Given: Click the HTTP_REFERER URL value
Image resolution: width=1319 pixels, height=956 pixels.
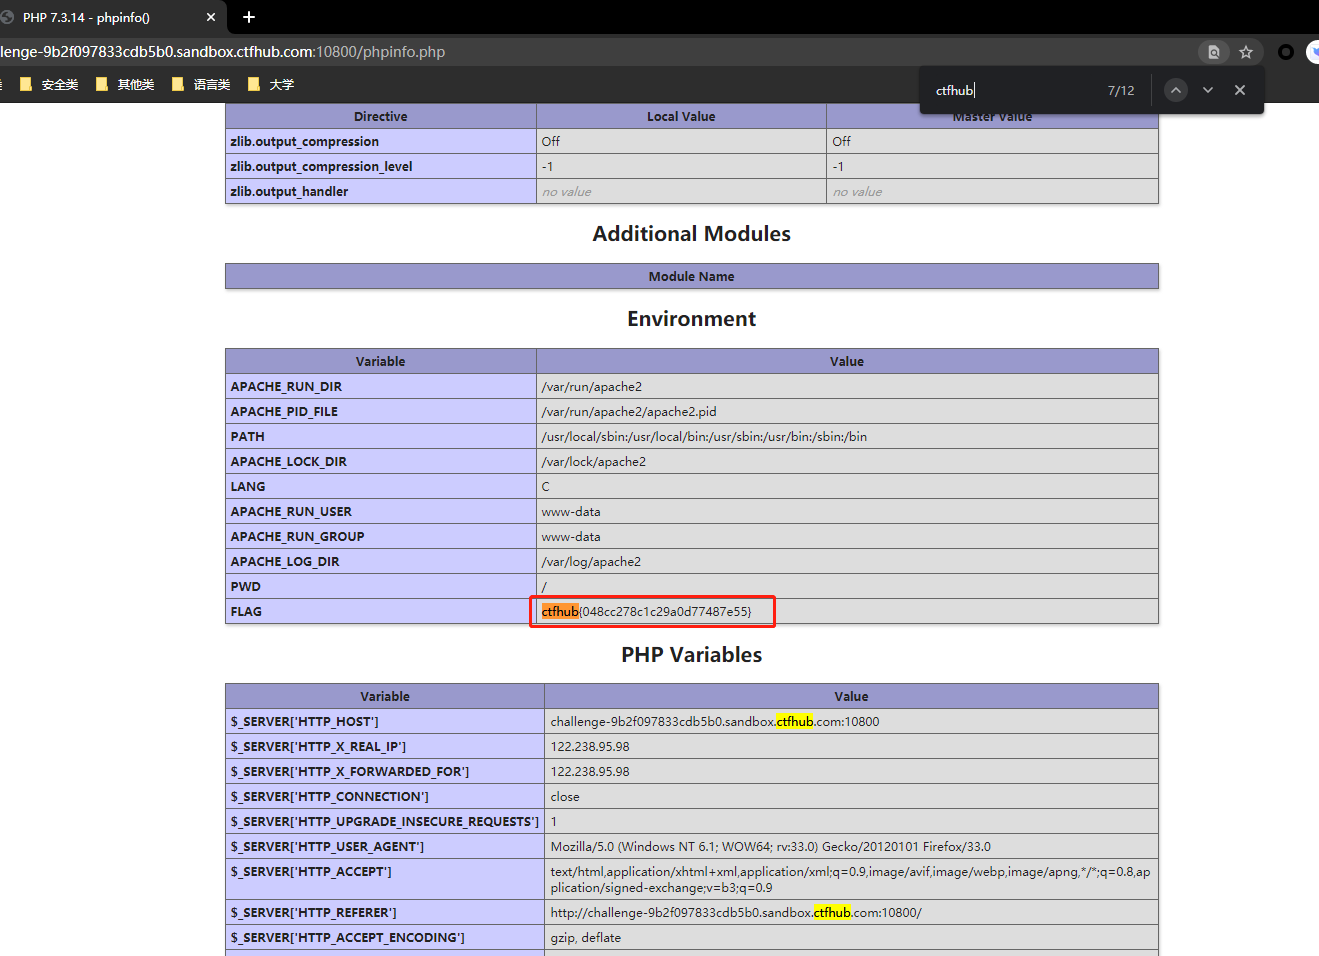Looking at the screenshot, I should (736, 912).
